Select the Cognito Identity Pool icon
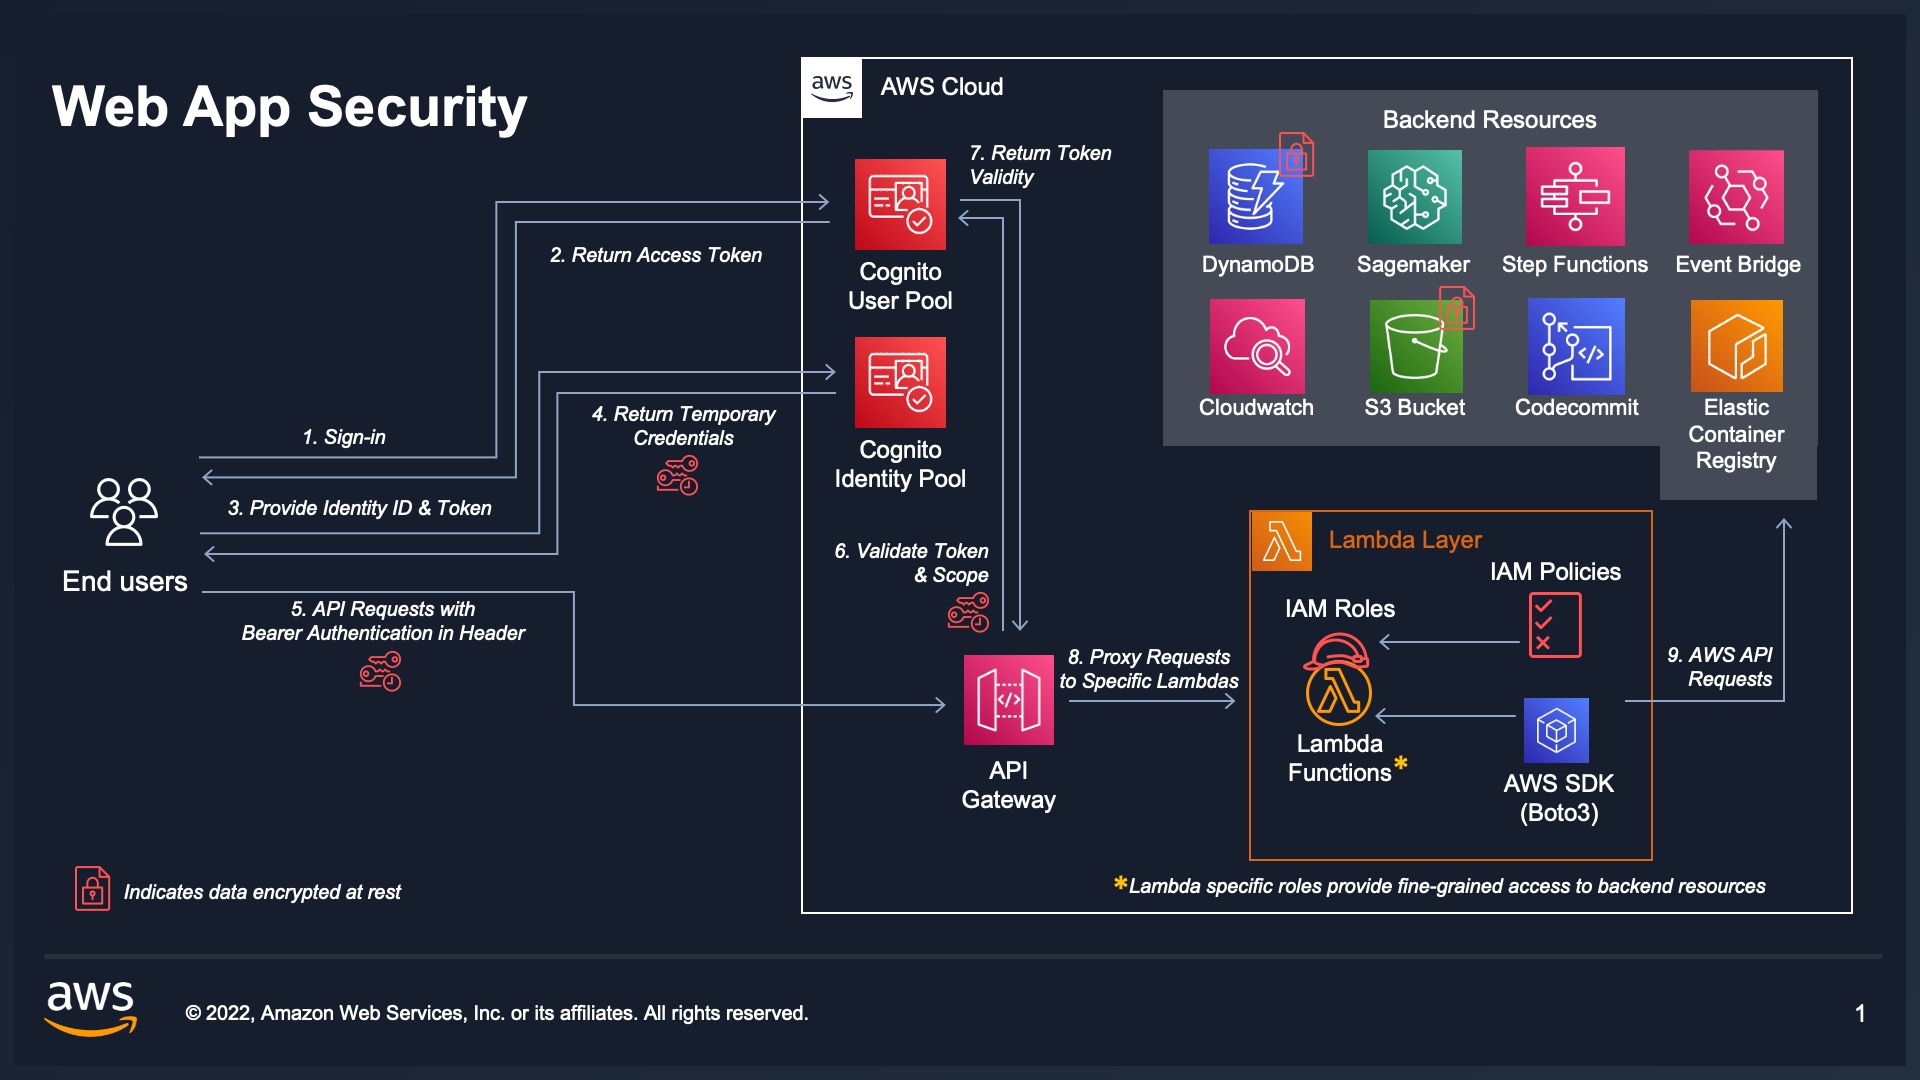This screenshot has width=1920, height=1080. pos(900,382)
